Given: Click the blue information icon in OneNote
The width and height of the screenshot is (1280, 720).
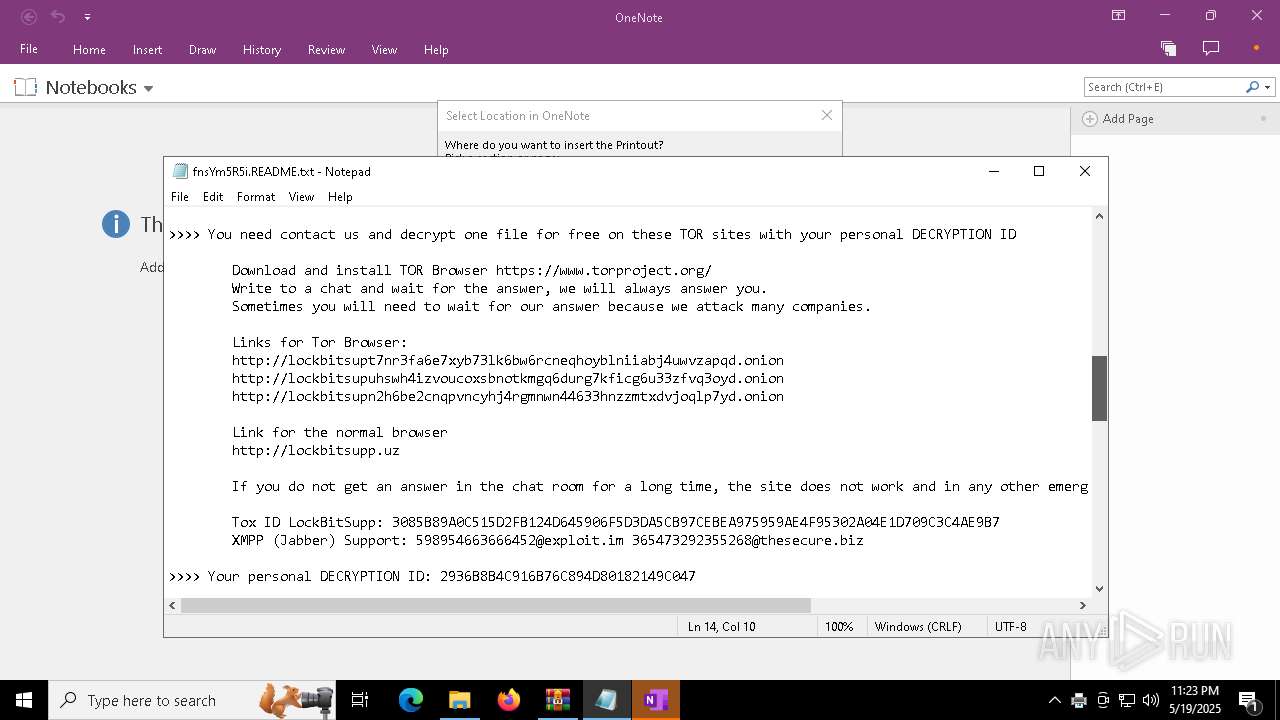Looking at the screenshot, I should click(x=116, y=224).
